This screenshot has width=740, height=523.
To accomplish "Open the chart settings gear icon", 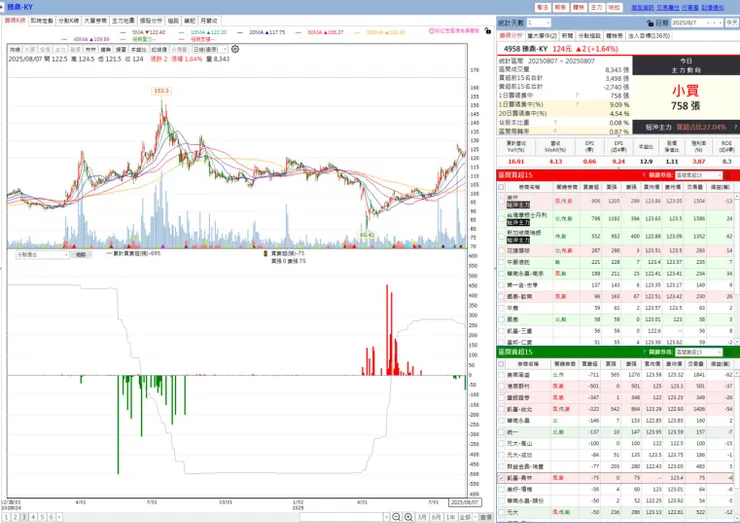I will point(235,49).
